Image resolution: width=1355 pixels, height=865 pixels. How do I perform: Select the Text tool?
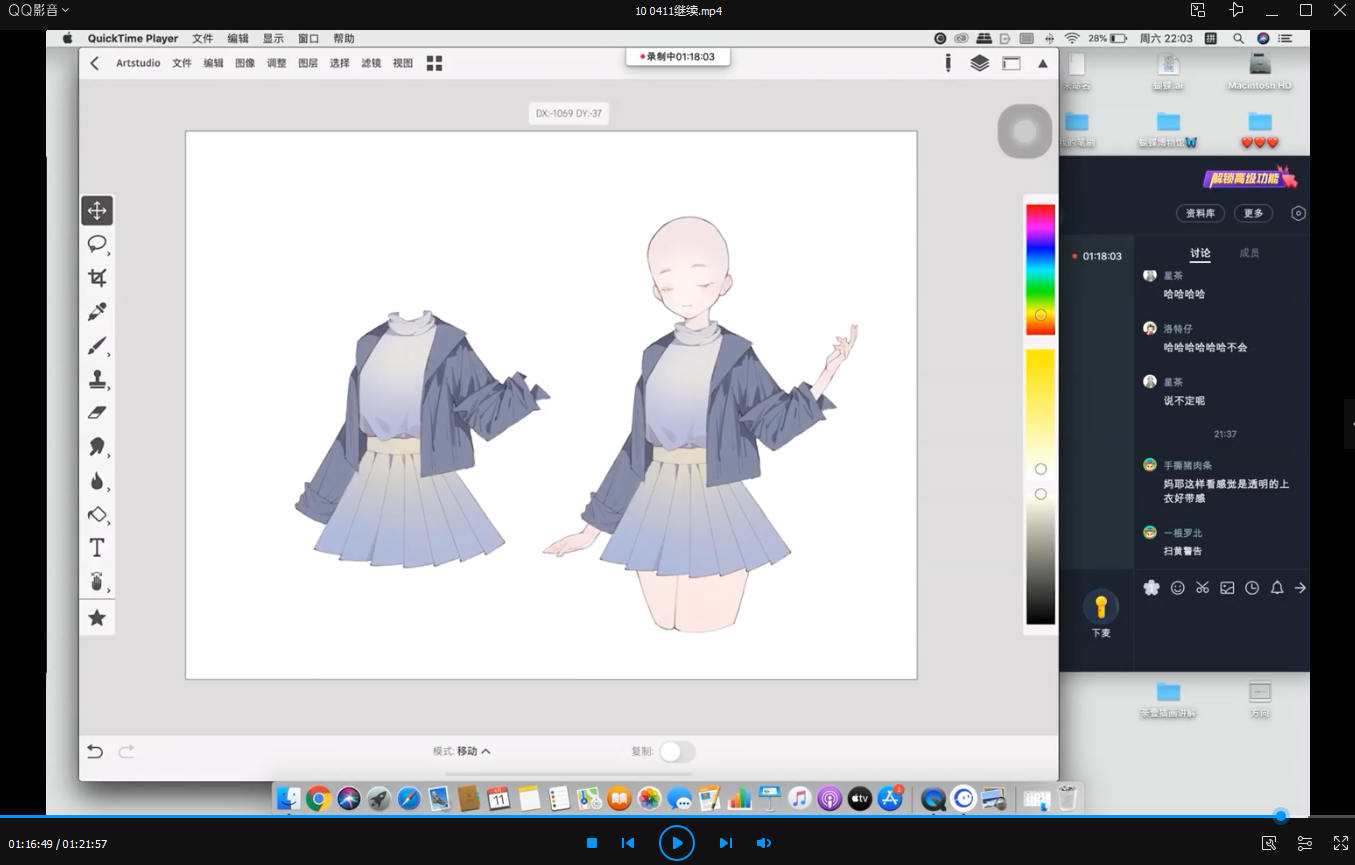point(97,548)
